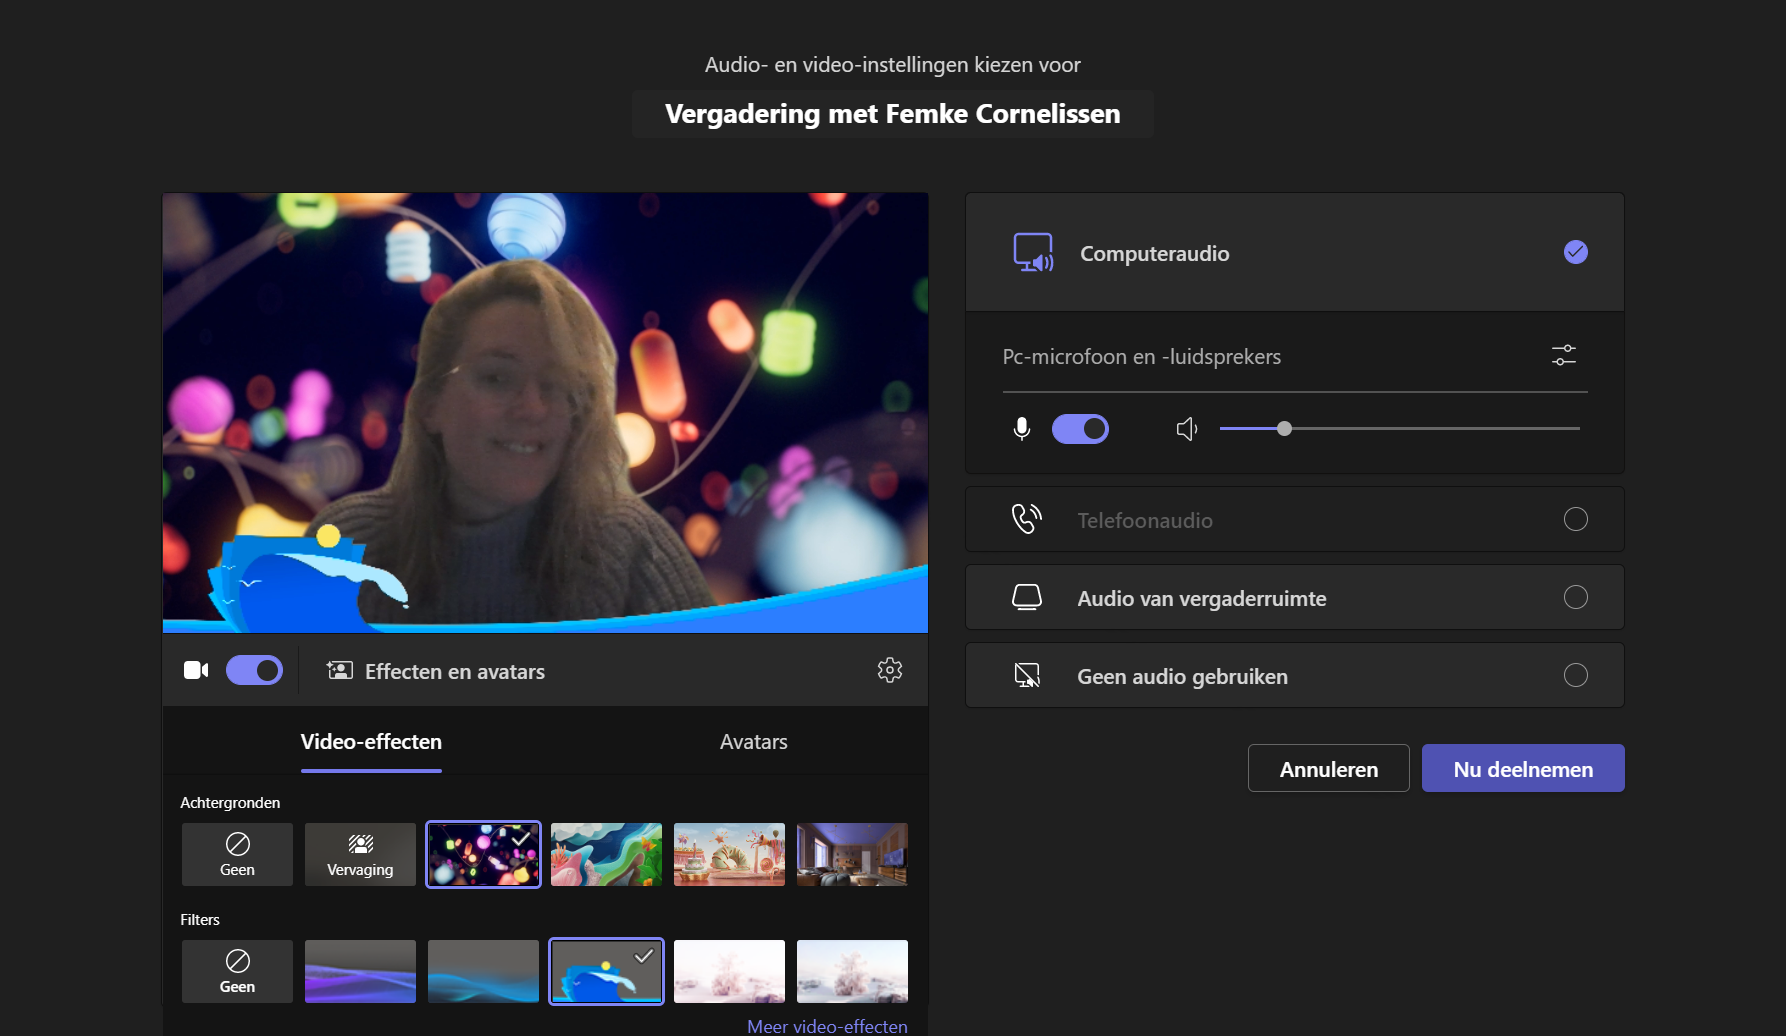The width and height of the screenshot is (1786, 1036).
Task: Select the Vervaging background thumbnail
Action: point(359,854)
